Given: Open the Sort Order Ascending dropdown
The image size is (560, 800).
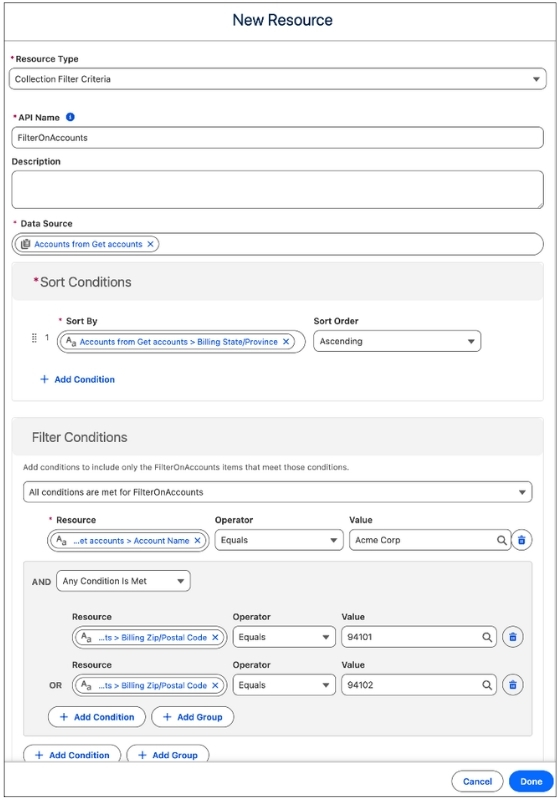Looking at the screenshot, I should pyautogui.click(x=397, y=341).
